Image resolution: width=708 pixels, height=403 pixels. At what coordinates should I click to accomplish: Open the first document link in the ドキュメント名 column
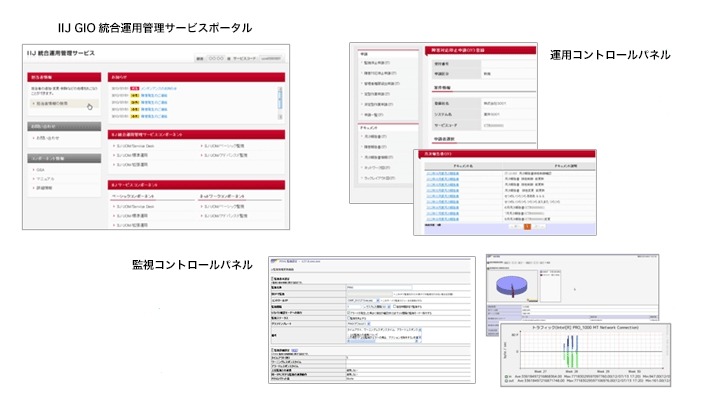(442, 173)
